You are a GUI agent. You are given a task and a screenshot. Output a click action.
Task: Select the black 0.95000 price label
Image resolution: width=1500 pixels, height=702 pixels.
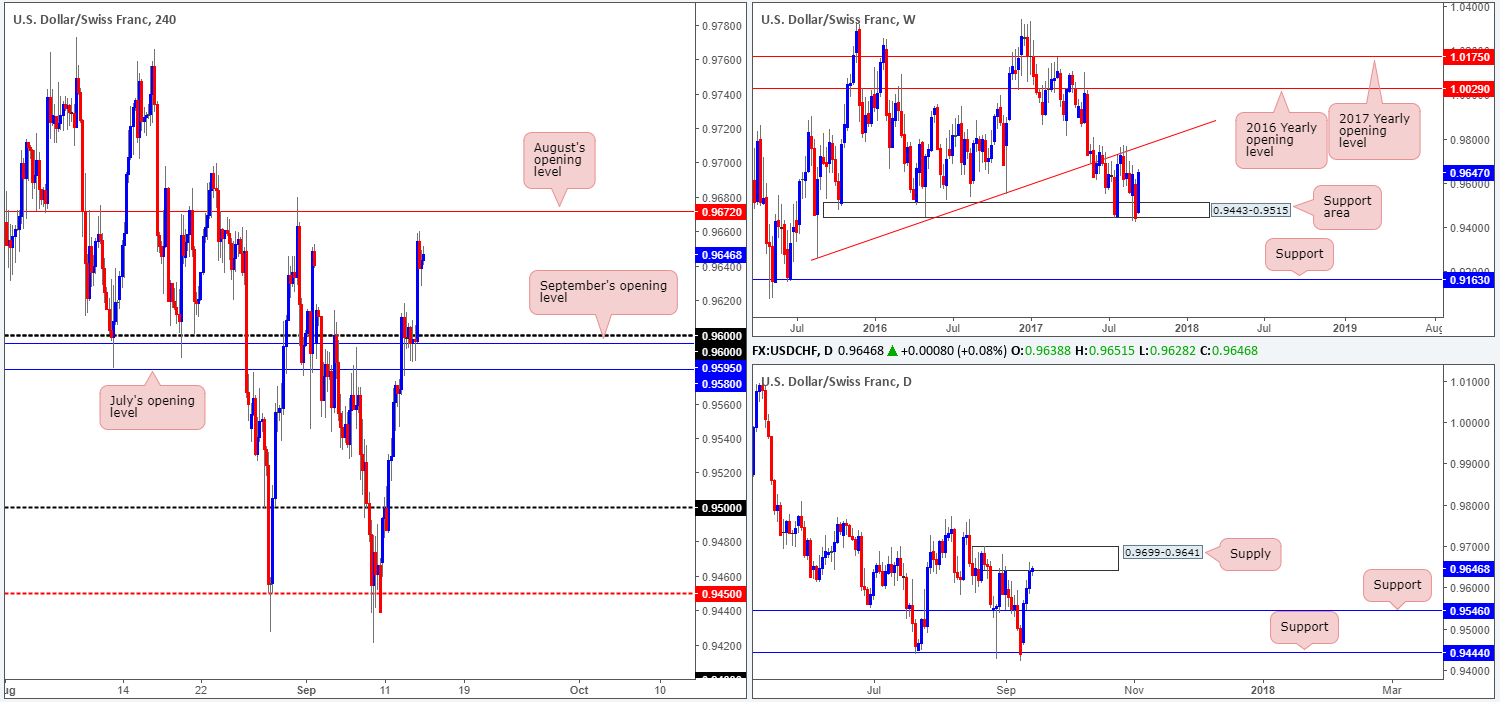(720, 508)
